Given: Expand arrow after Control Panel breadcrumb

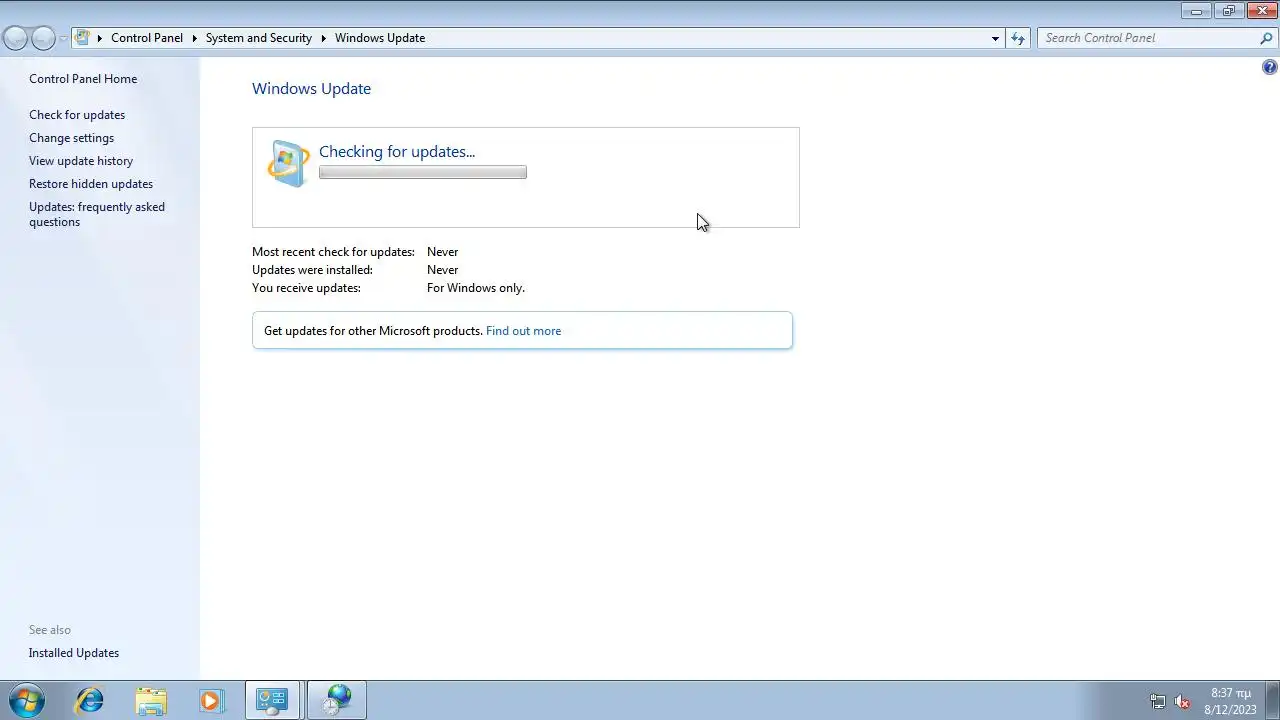Looking at the screenshot, I should coord(194,38).
